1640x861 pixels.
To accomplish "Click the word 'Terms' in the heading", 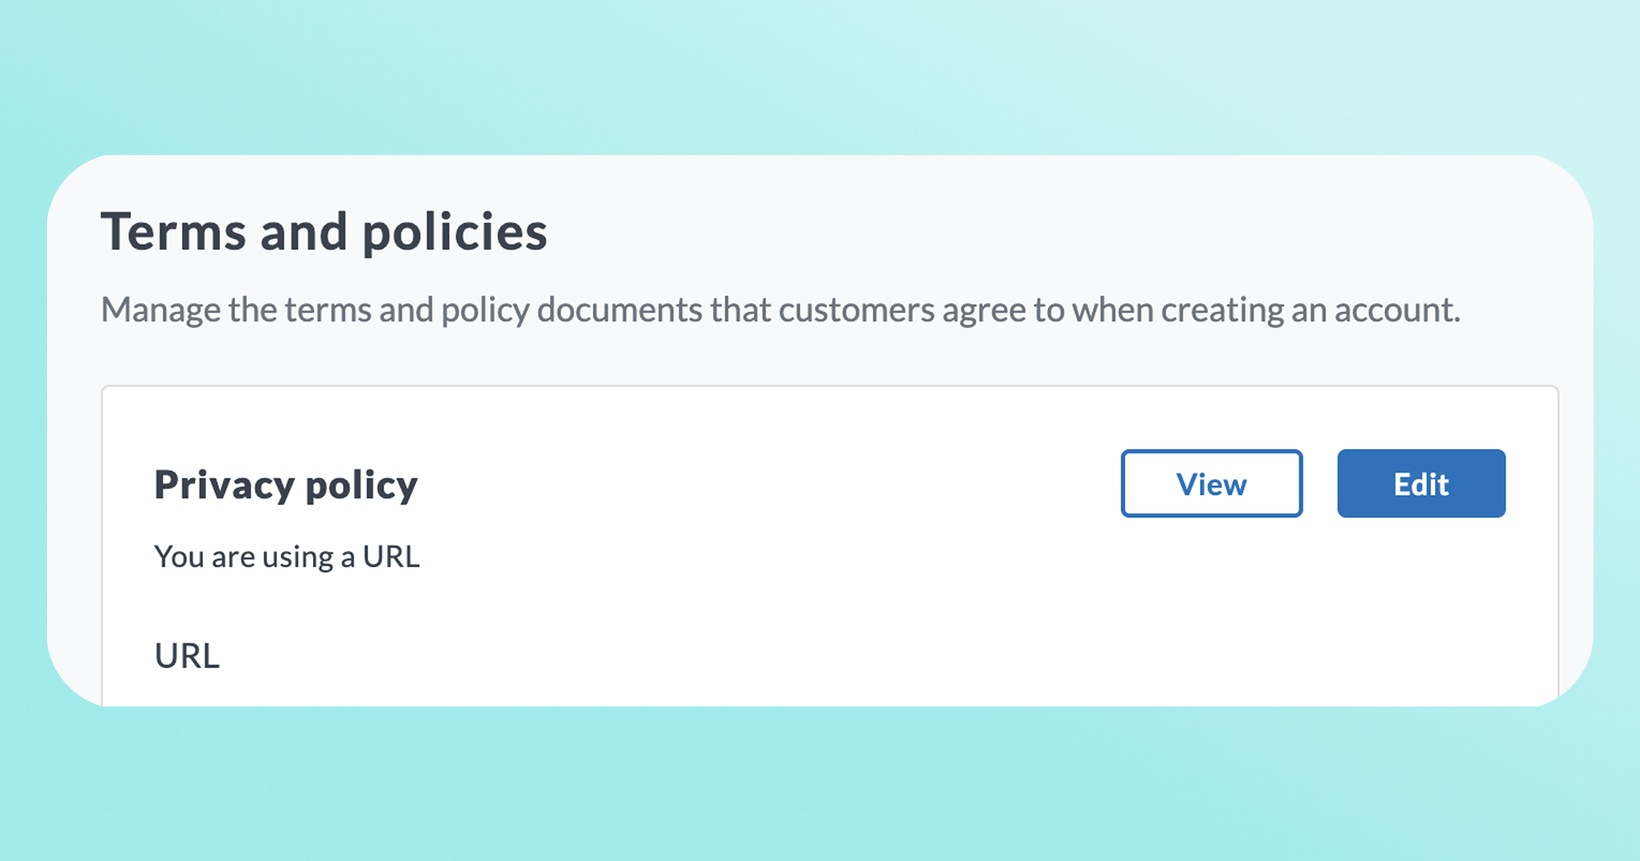I will [x=173, y=232].
